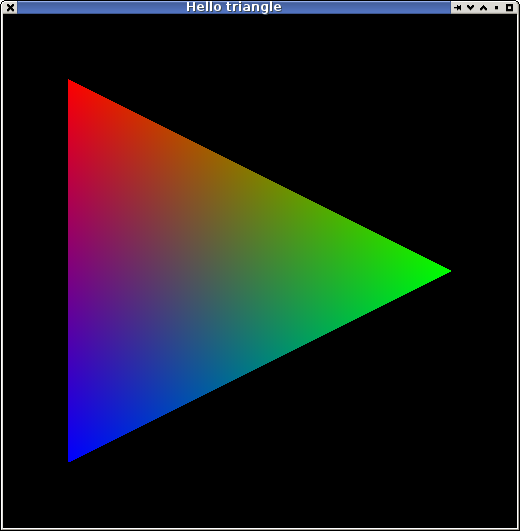Click the large hollow square maximize icon
Image resolution: width=520 pixels, height=531 pixels.
(509, 7)
